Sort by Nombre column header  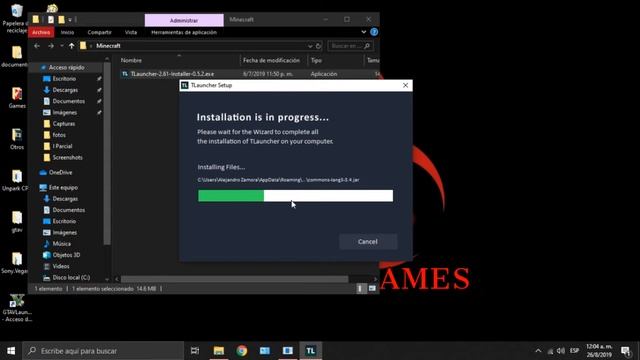coord(131,60)
